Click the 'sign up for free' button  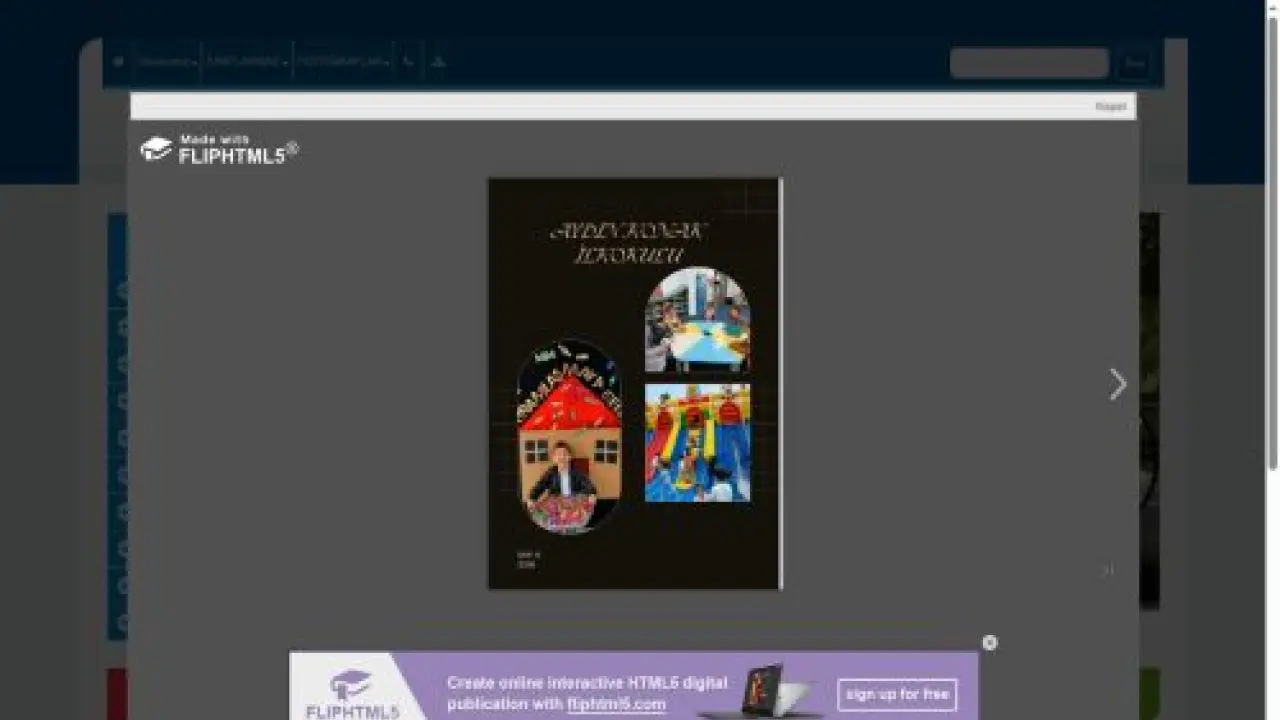(x=897, y=694)
